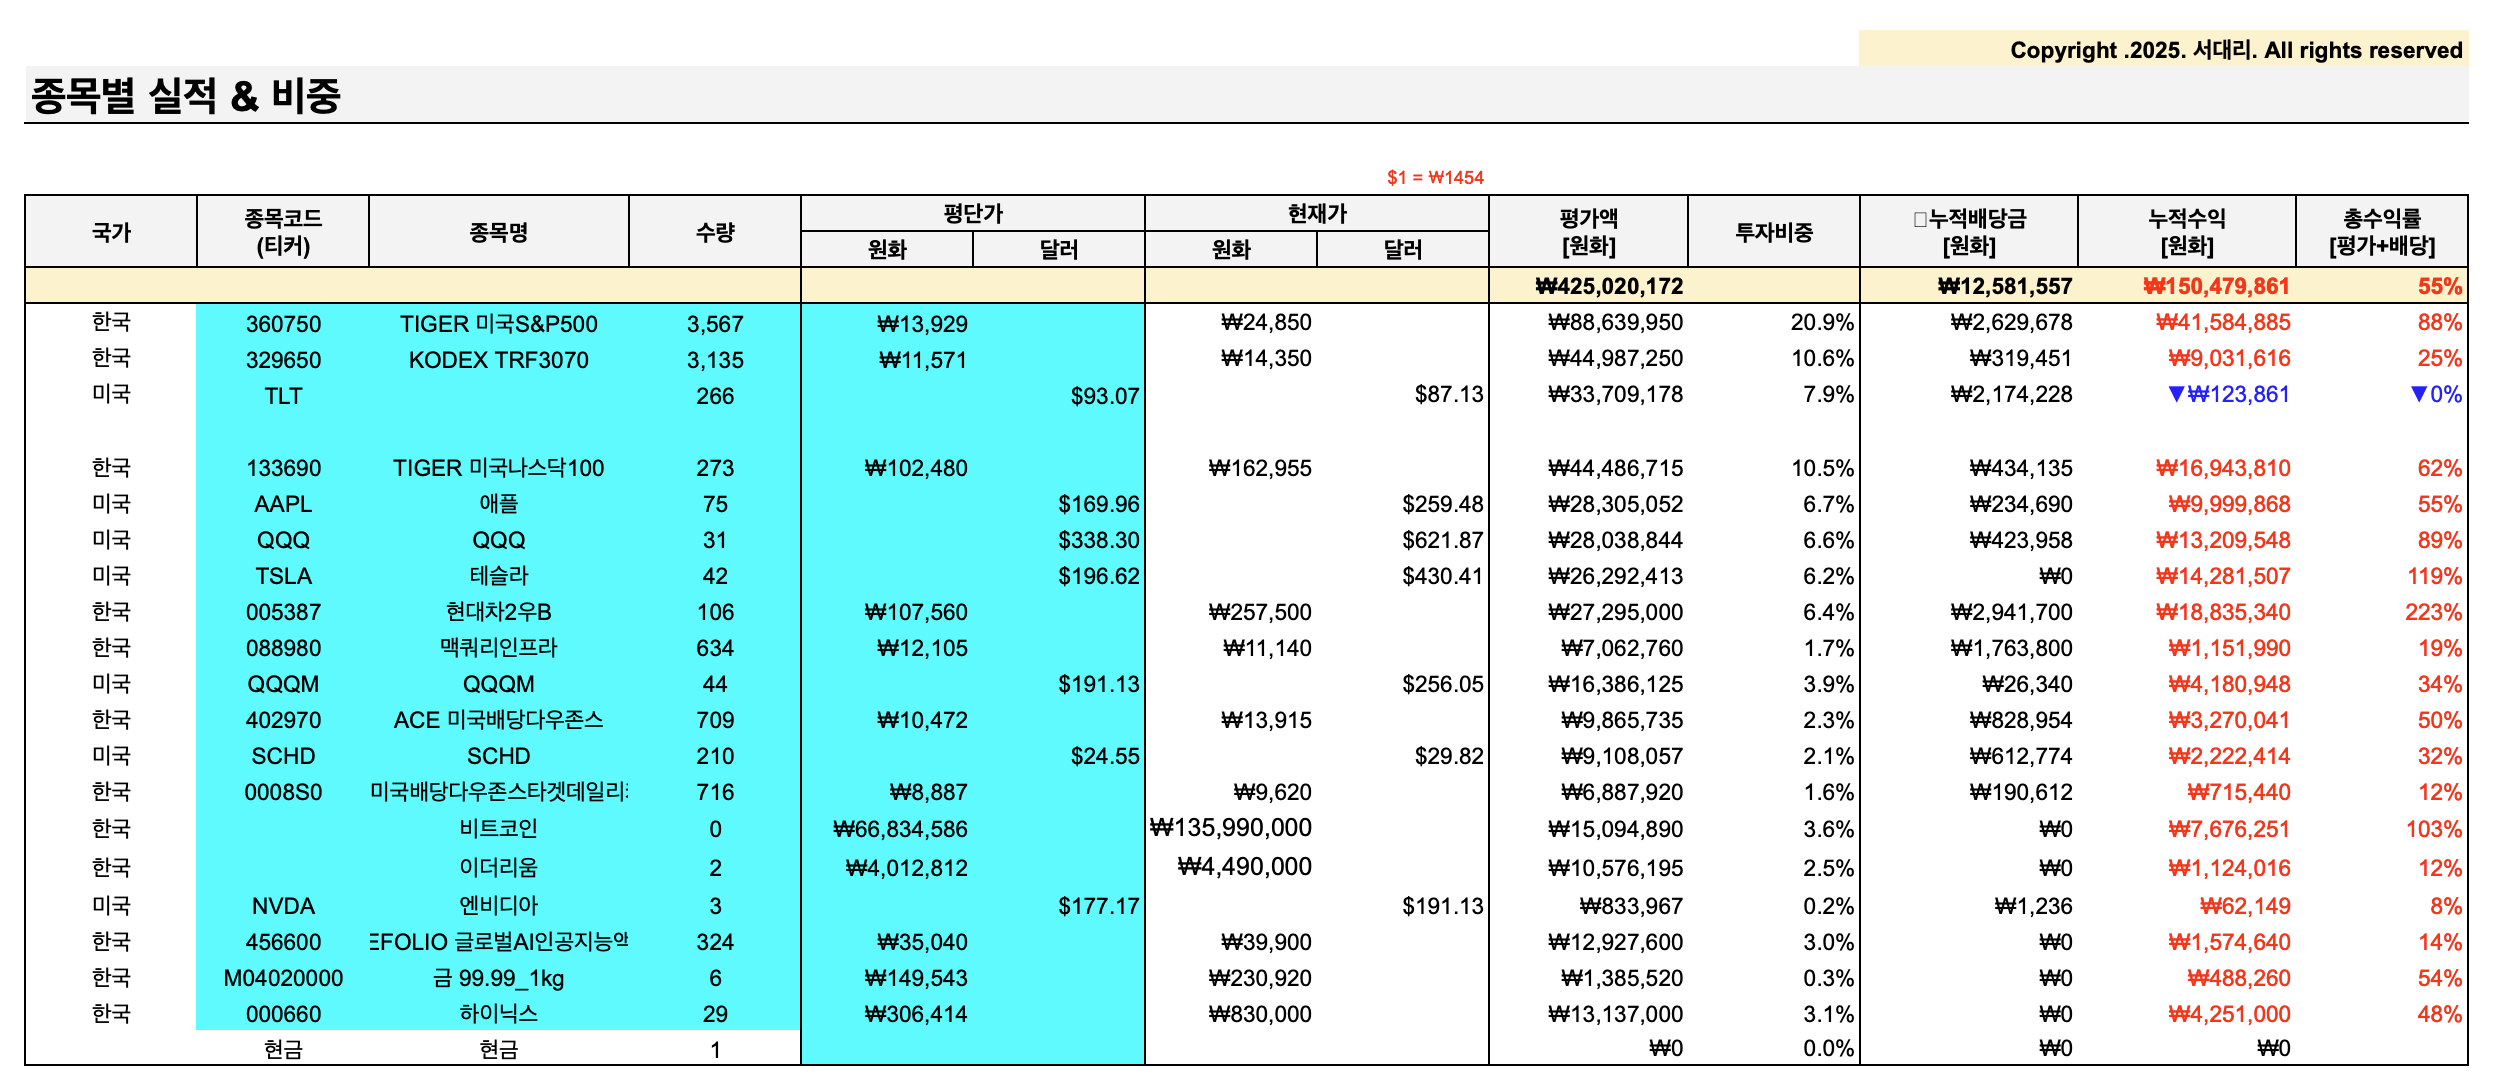Click ticker code 0008S0
2494x1078 pixels.
click(283, 792)
